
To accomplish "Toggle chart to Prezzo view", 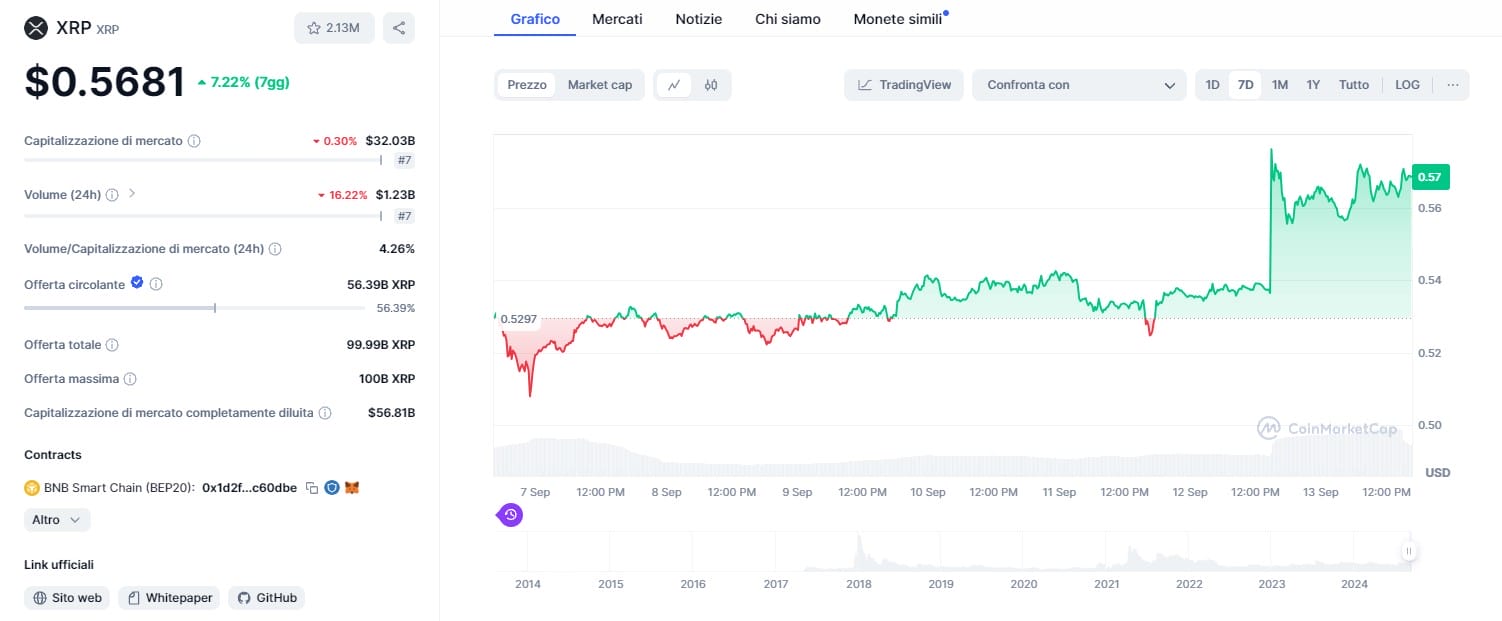I will (527, 85).
